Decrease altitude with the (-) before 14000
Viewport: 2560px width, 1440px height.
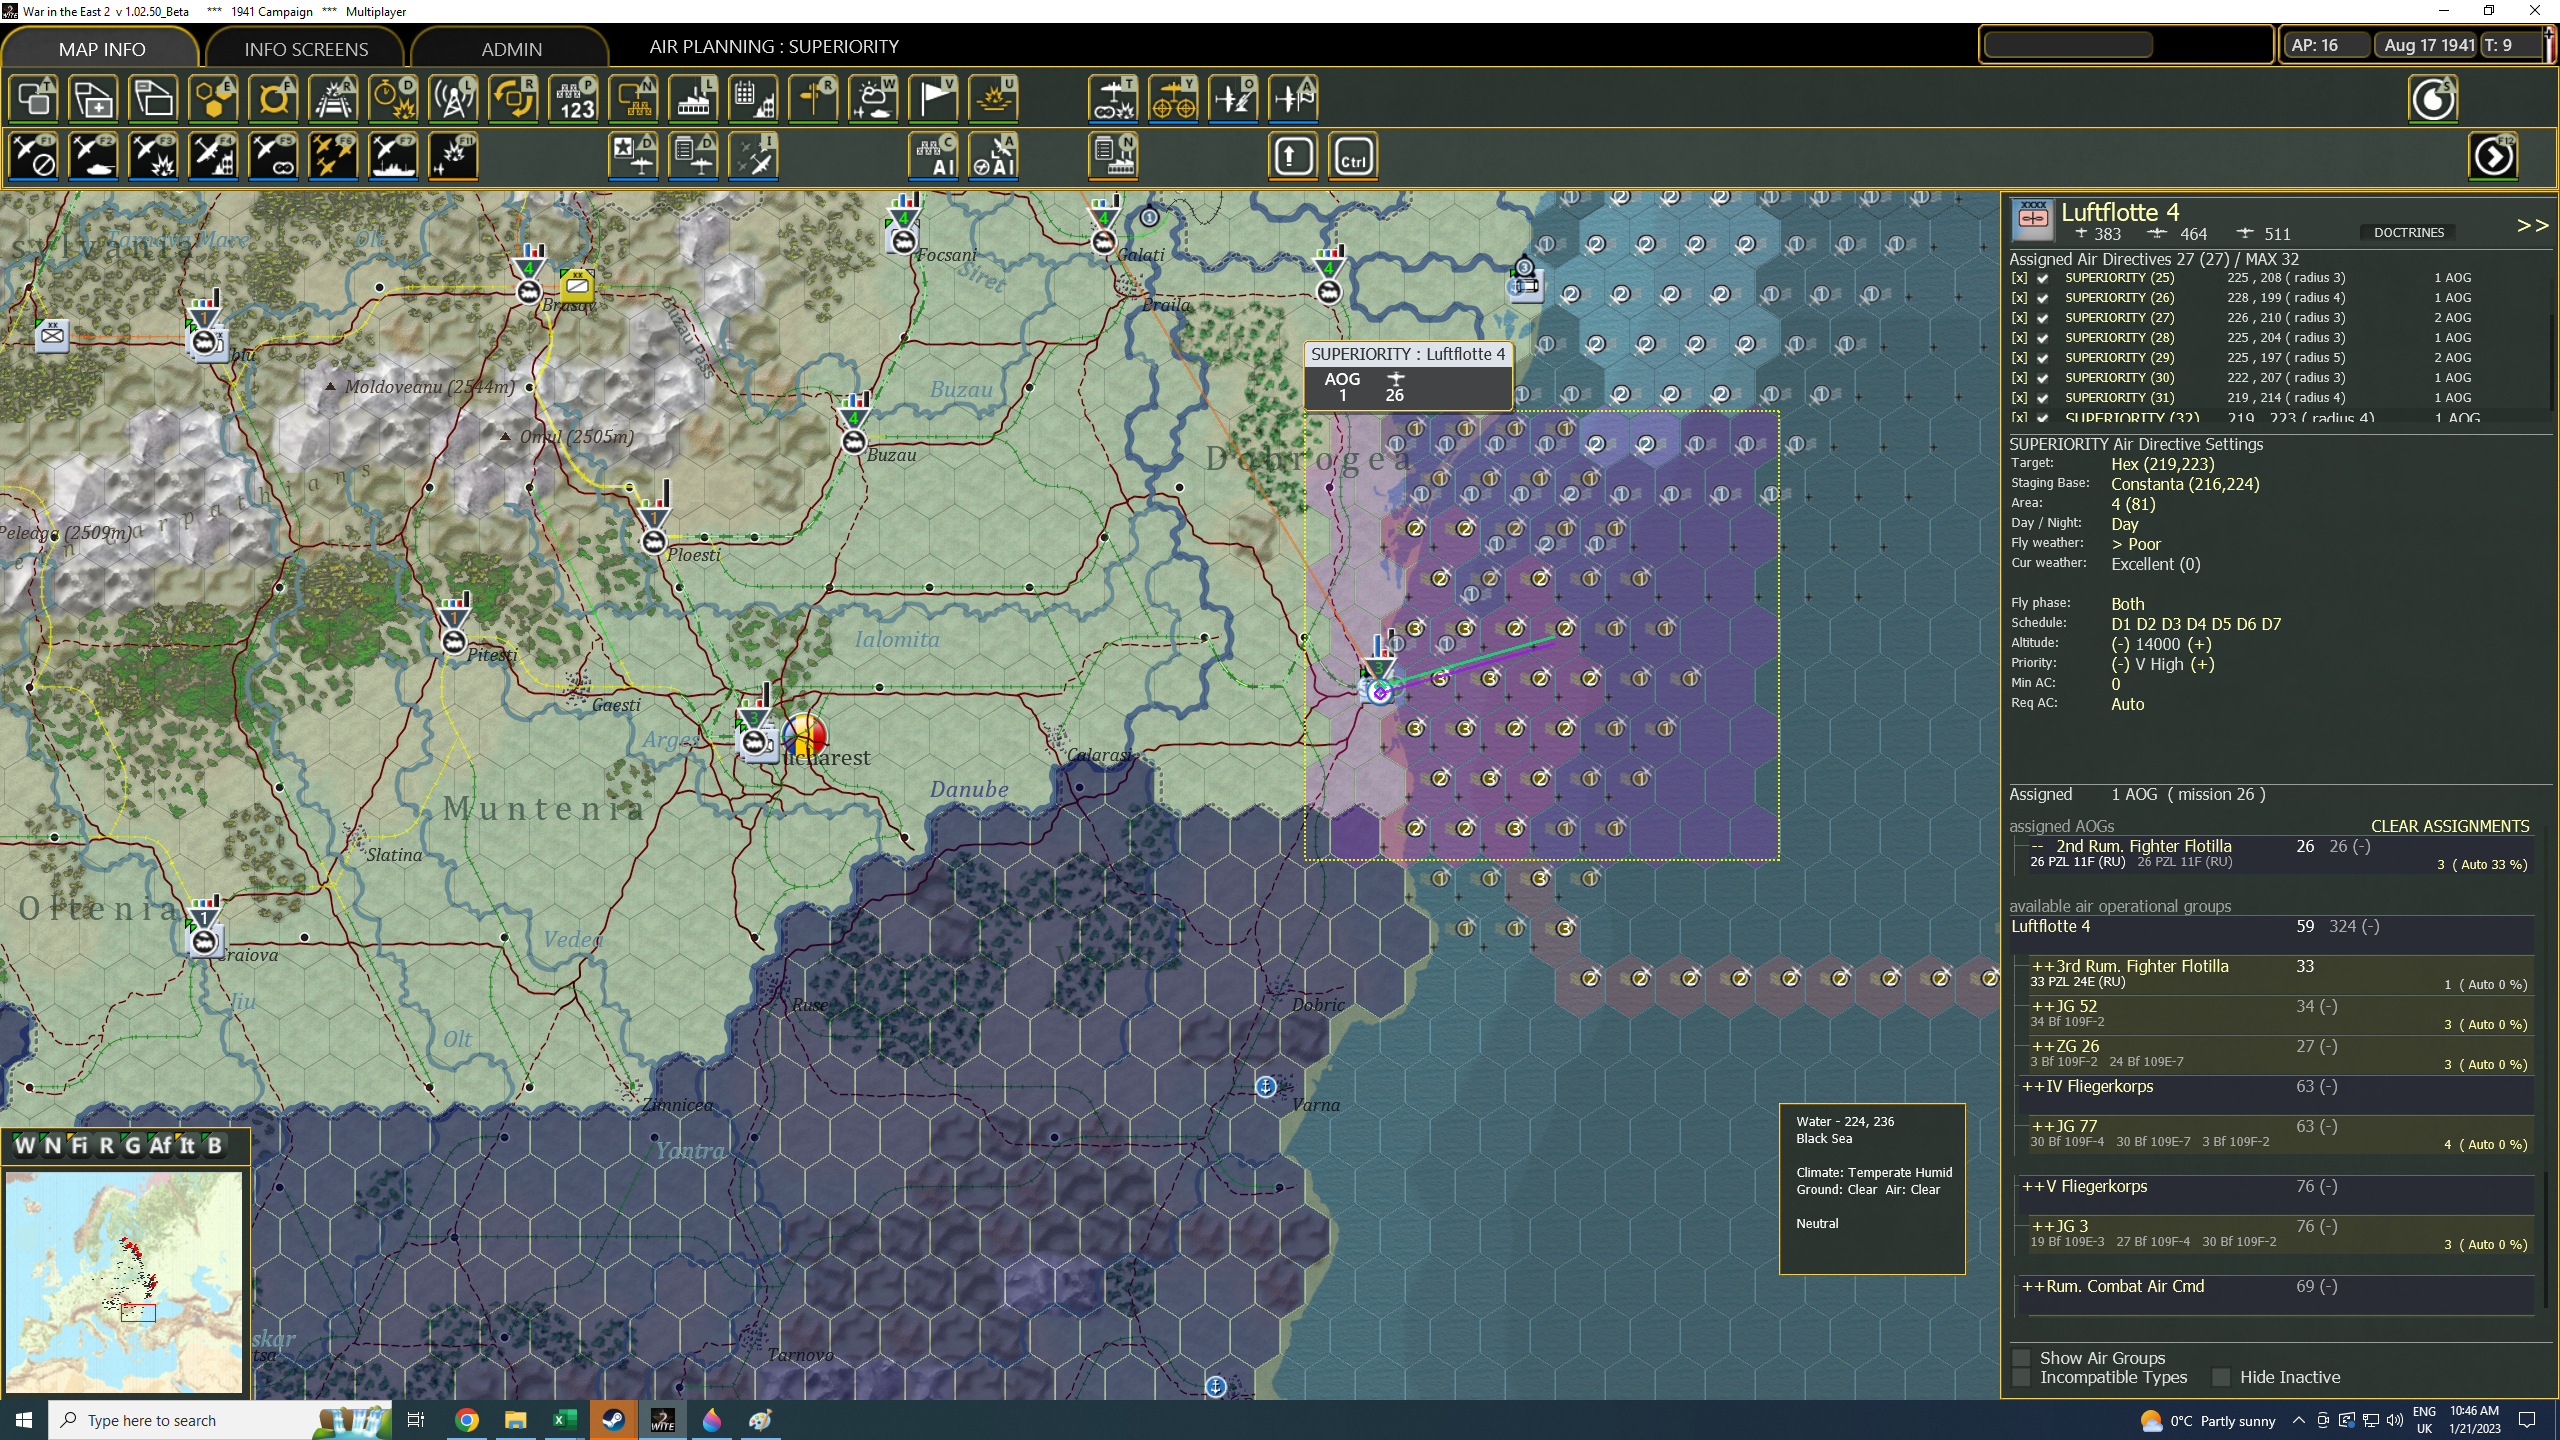point(2120,644)
